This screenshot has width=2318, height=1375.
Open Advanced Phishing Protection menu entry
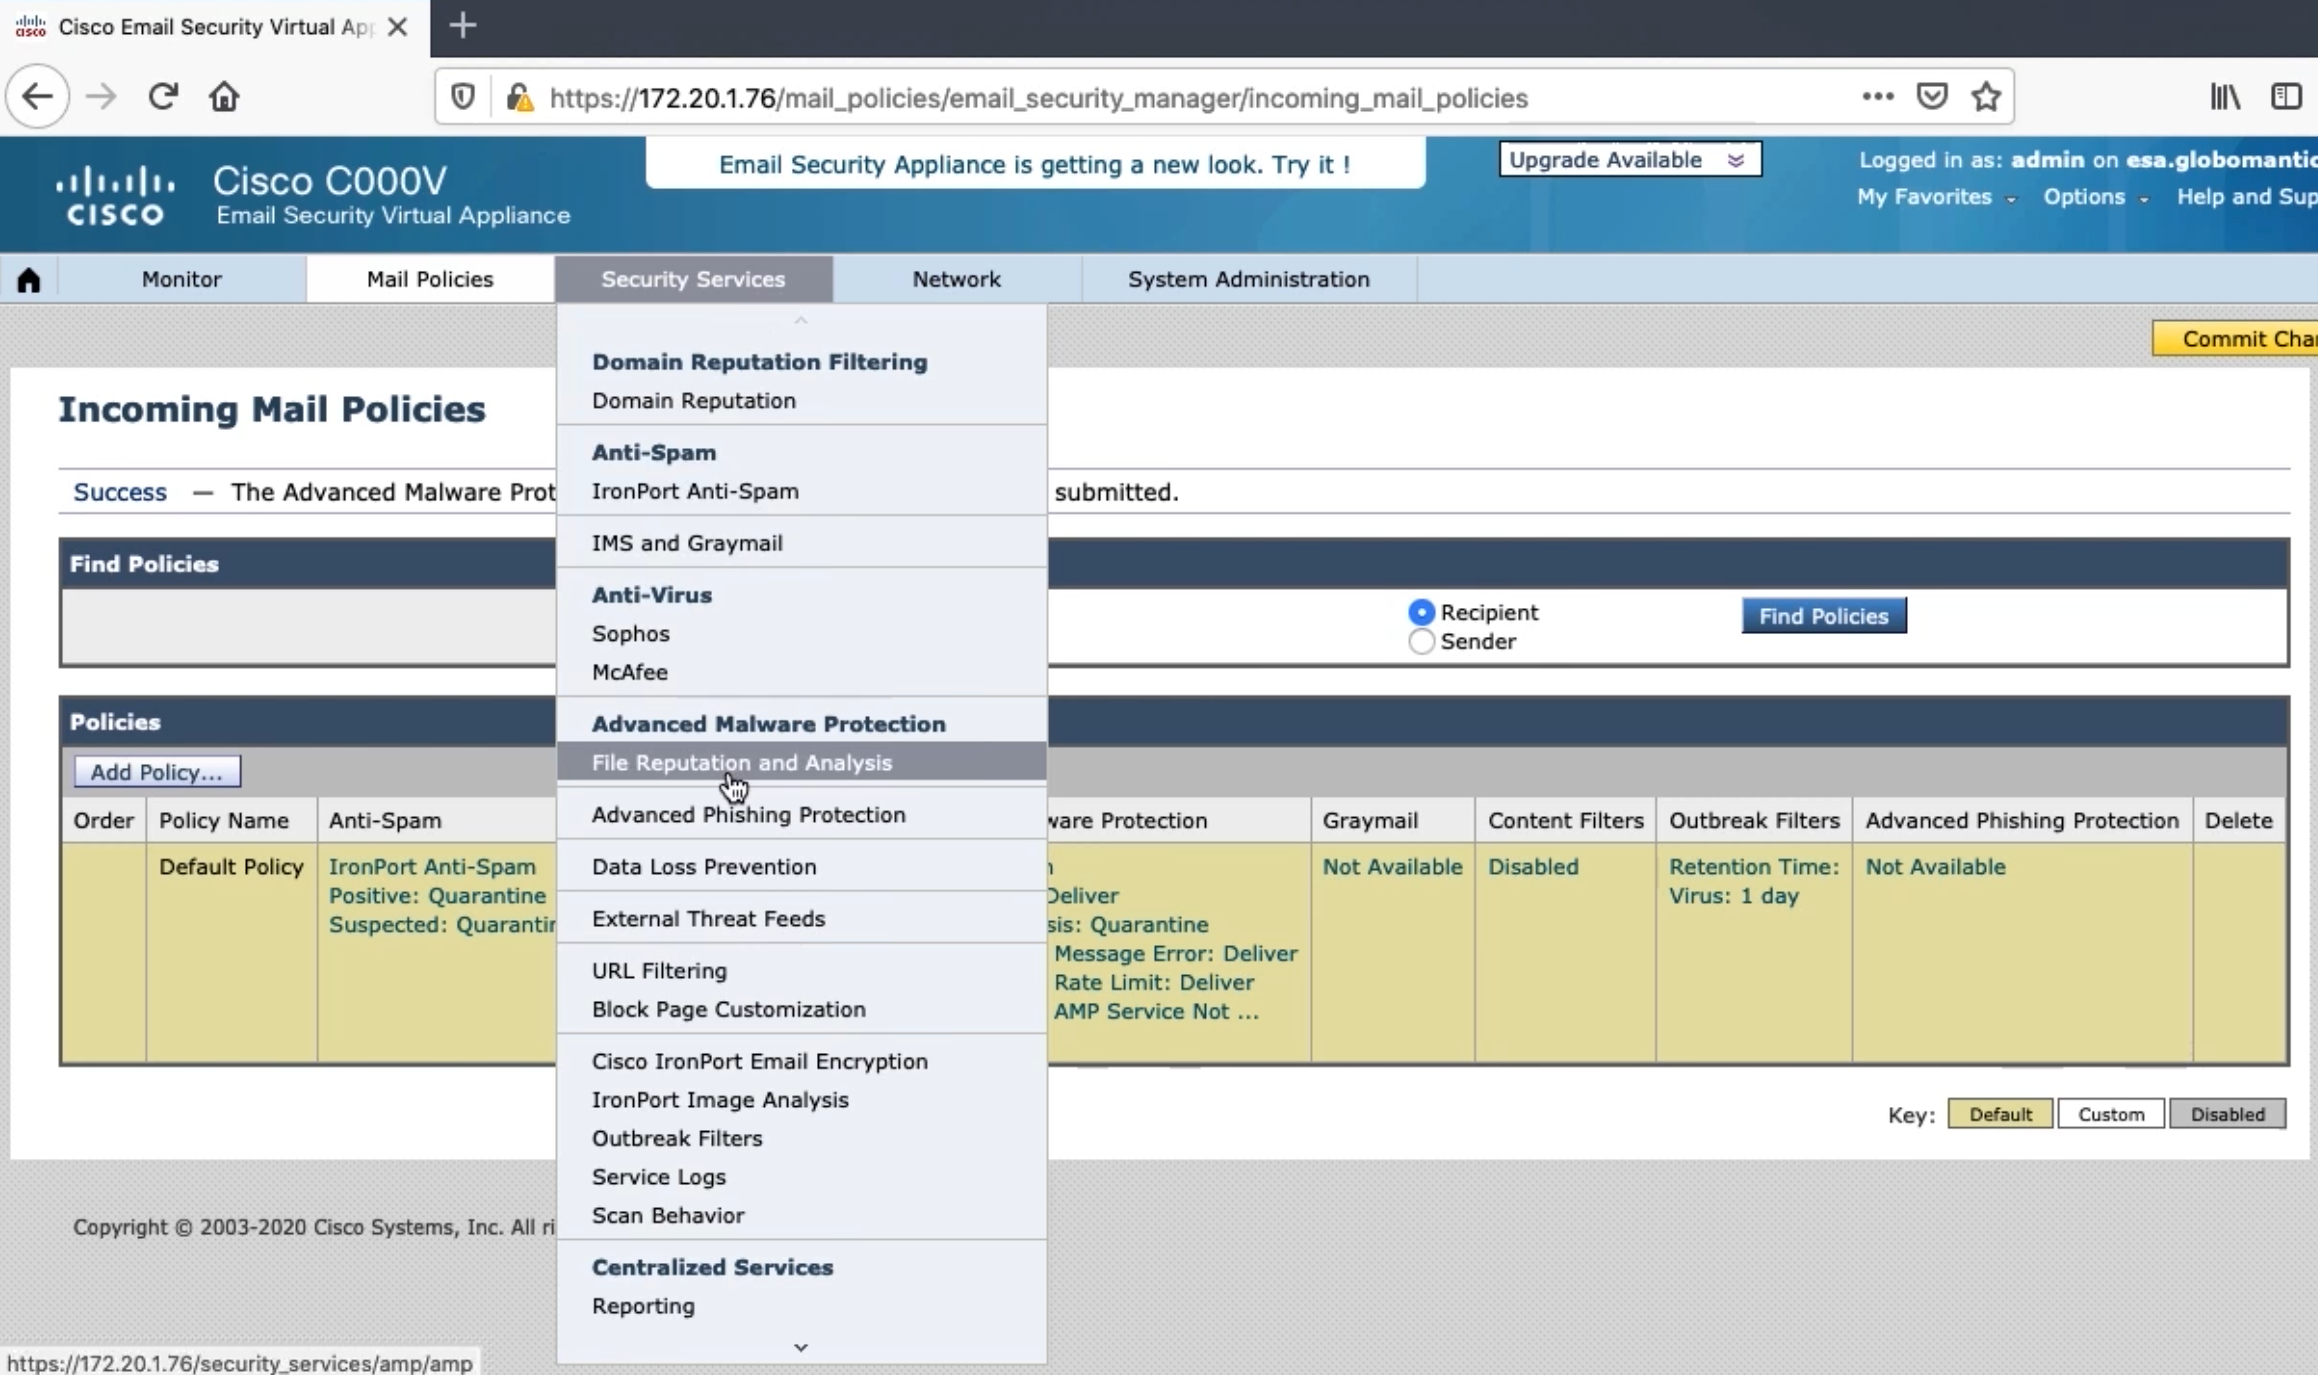pyautogui.click(x=749, y=815)
